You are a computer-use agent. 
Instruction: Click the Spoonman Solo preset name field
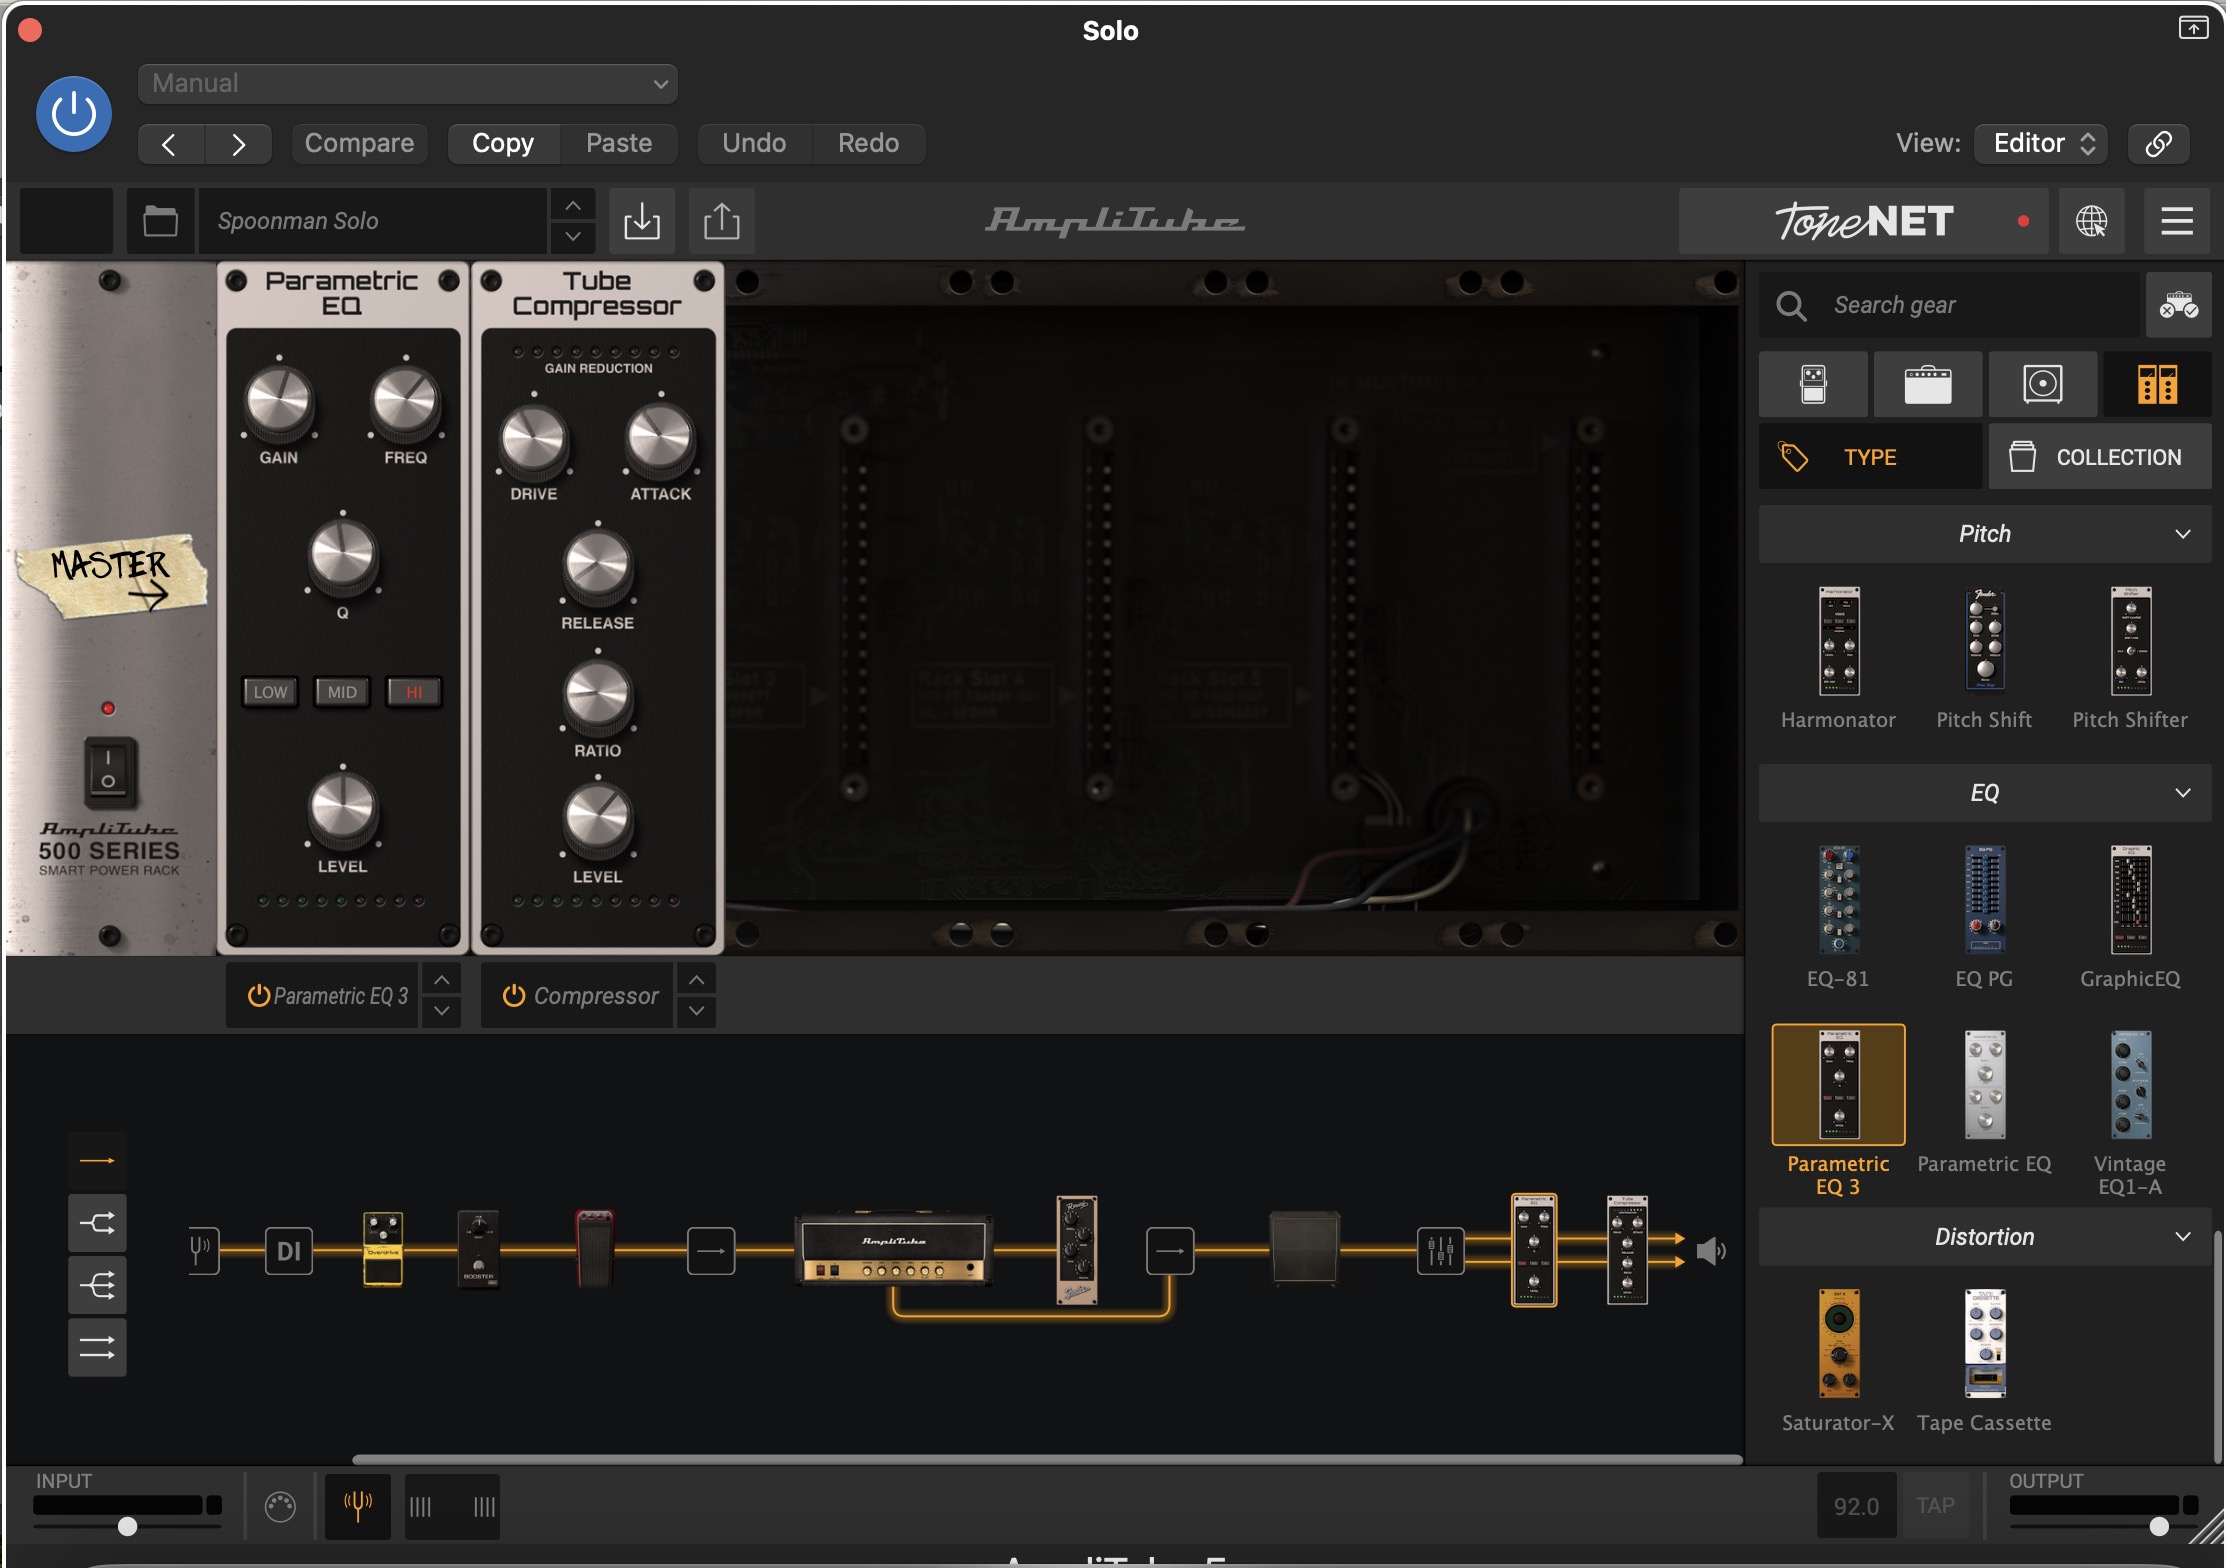pos(372,221)
